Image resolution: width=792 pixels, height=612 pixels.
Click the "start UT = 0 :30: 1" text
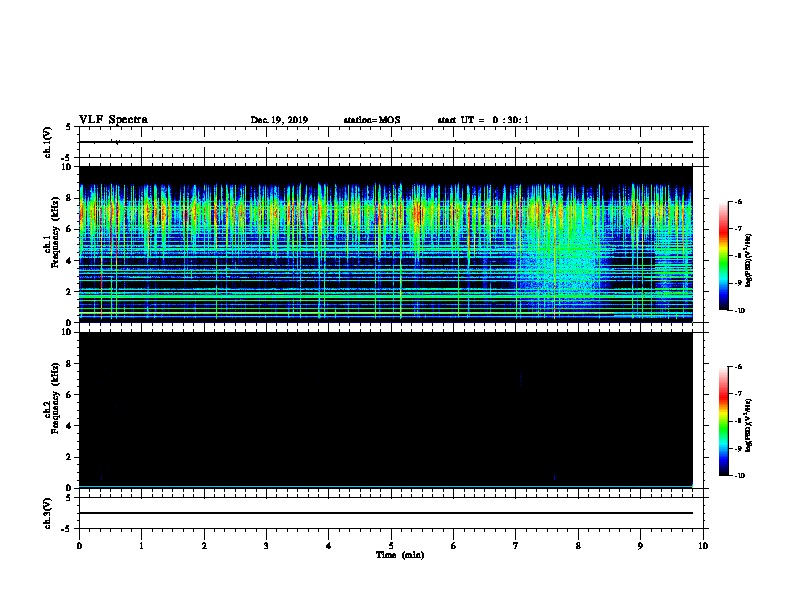point(483,120)
